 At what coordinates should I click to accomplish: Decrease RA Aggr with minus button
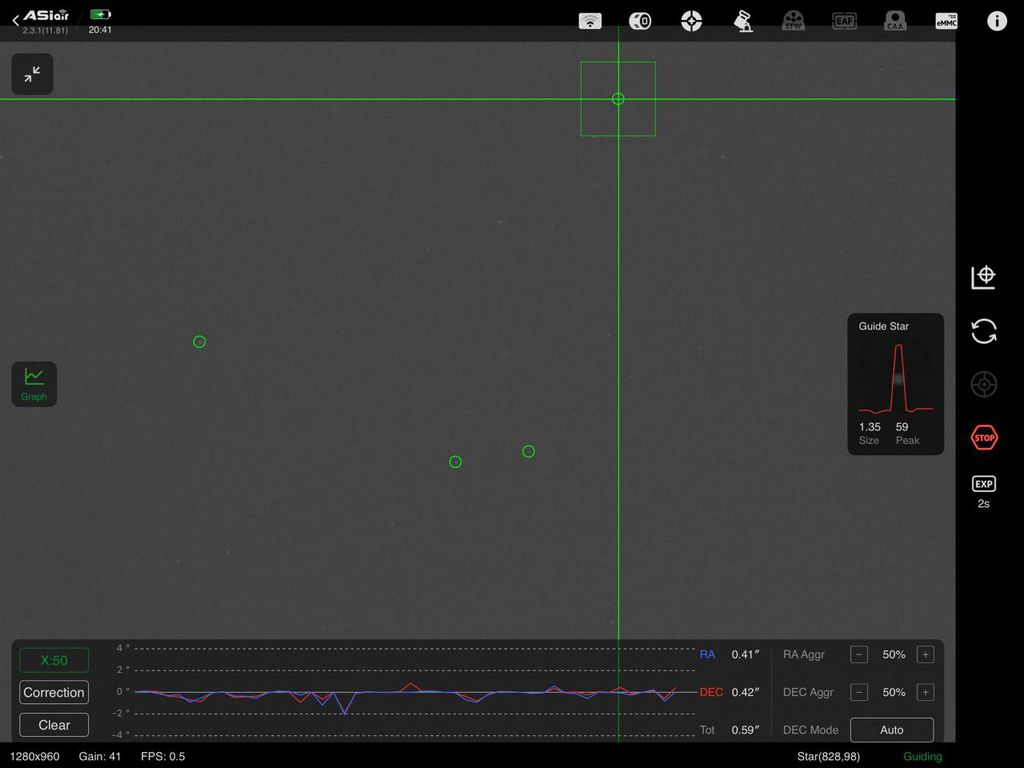click(859, 654)
